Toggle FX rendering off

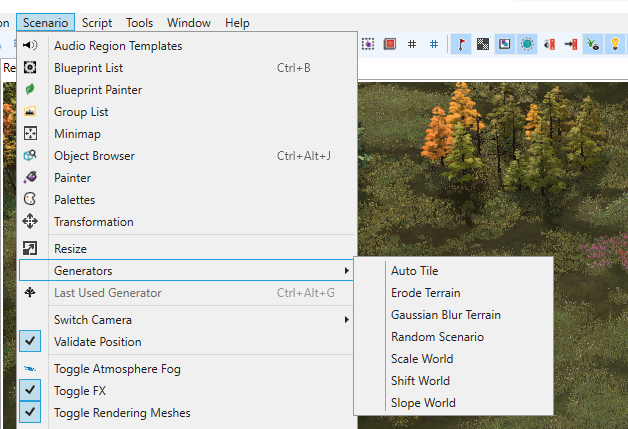point(30,390)
